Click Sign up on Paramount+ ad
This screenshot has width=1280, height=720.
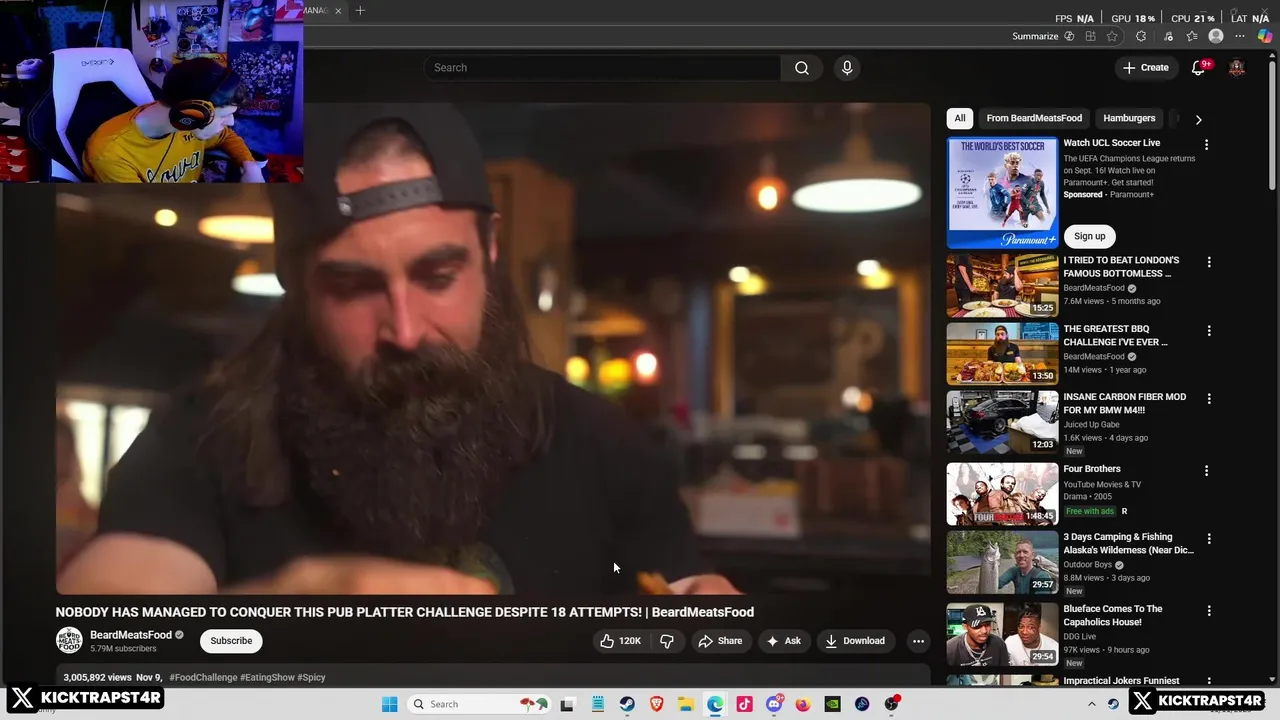(1090, 236)
